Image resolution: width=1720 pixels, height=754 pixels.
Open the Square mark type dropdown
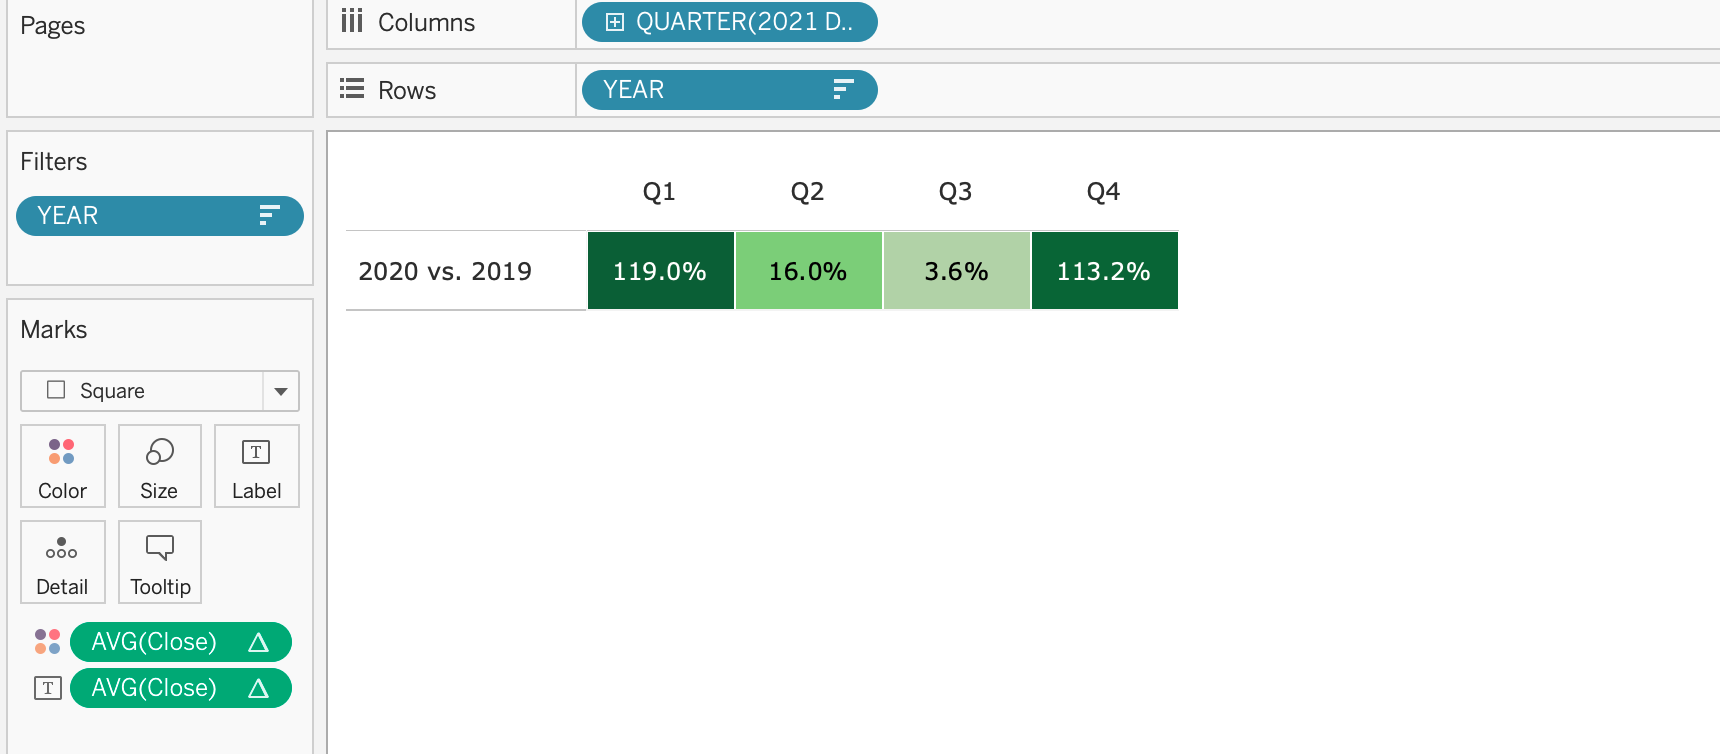[280, 391]
